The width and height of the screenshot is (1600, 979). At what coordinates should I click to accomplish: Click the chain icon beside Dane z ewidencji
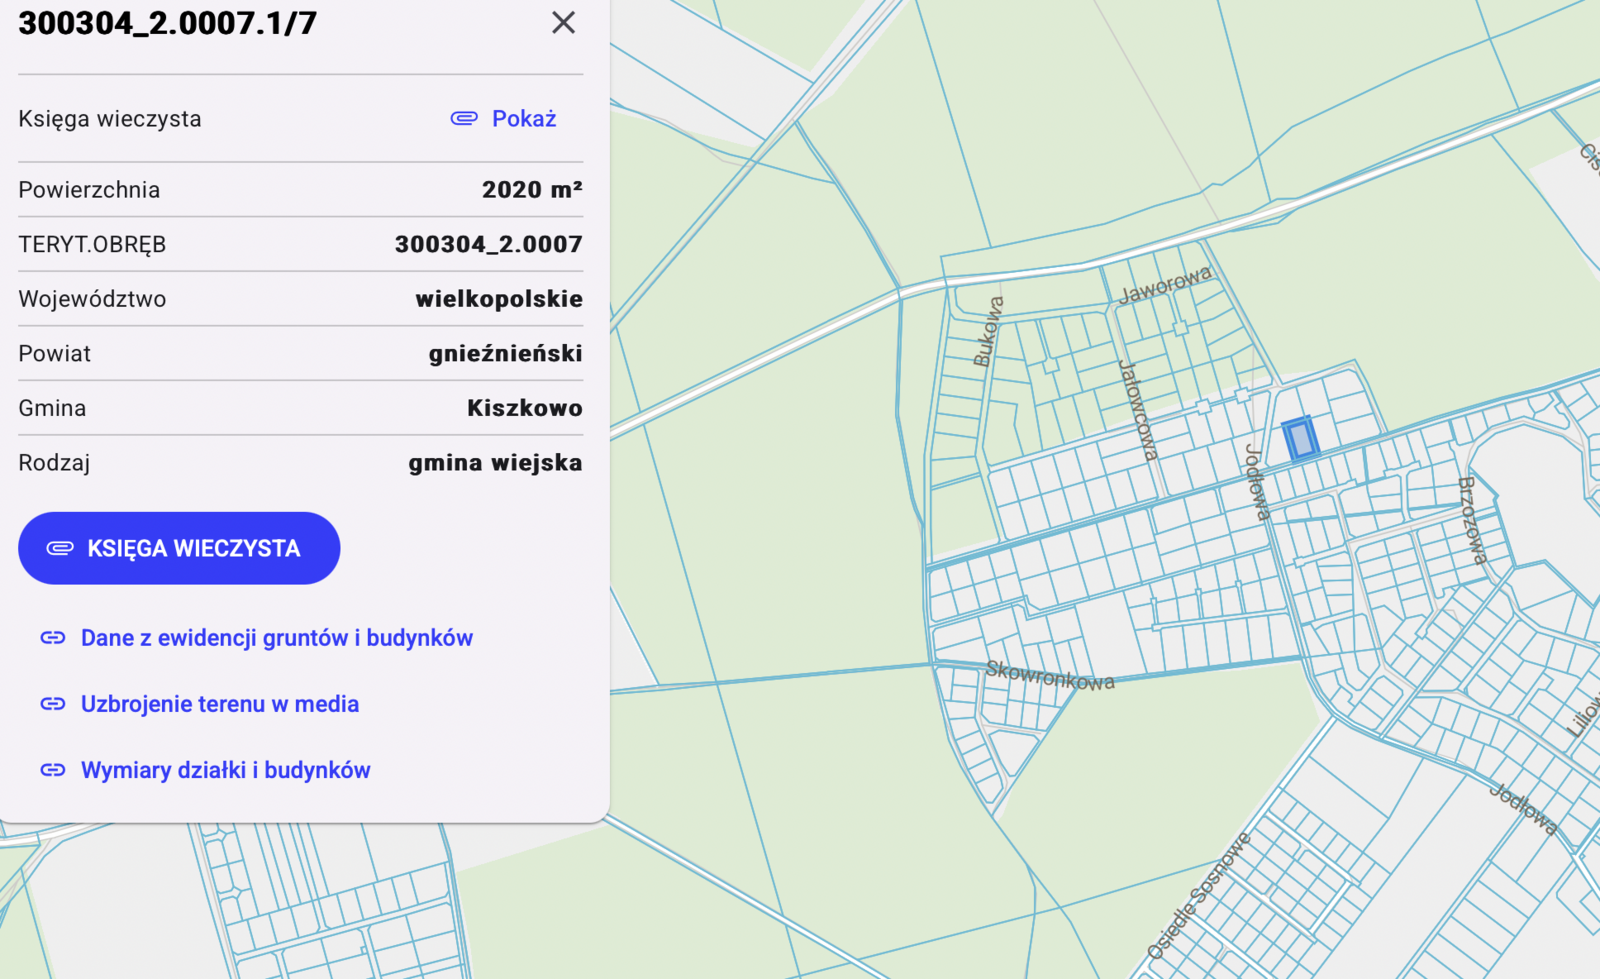coord(53,638)
